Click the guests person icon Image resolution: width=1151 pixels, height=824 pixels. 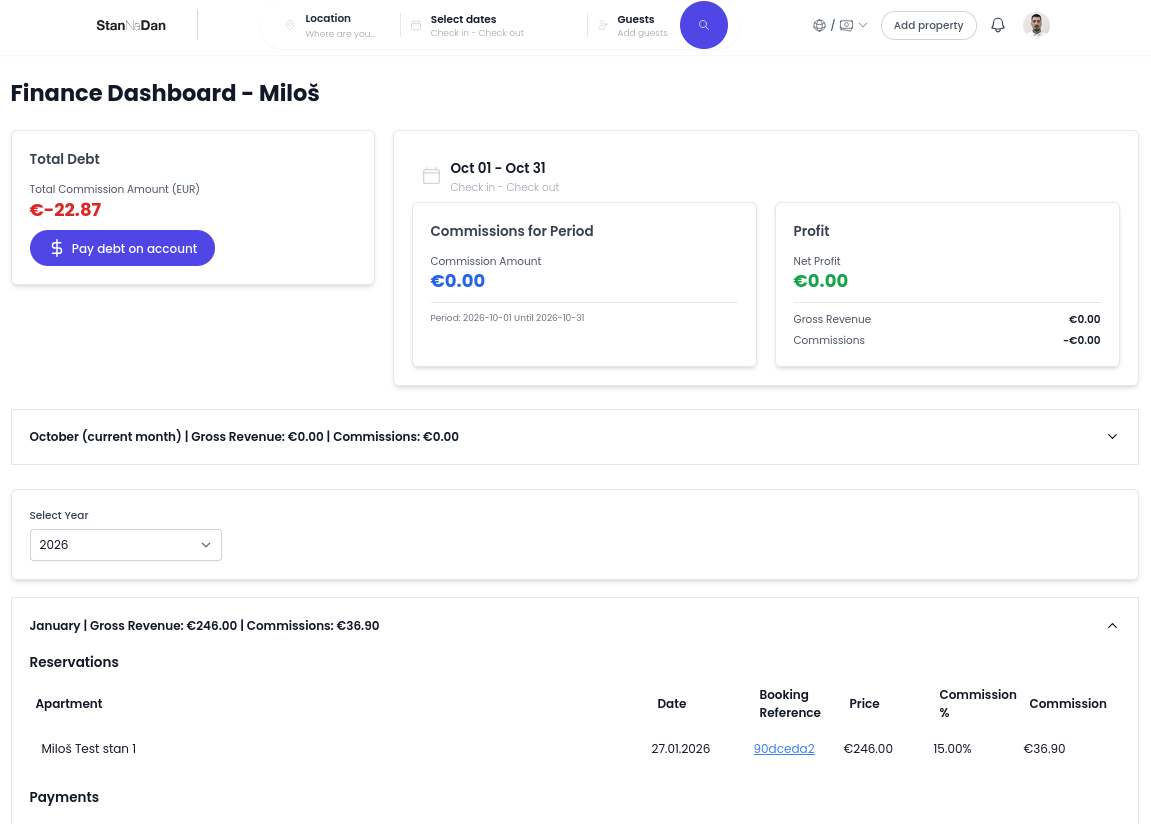point(603,25)
